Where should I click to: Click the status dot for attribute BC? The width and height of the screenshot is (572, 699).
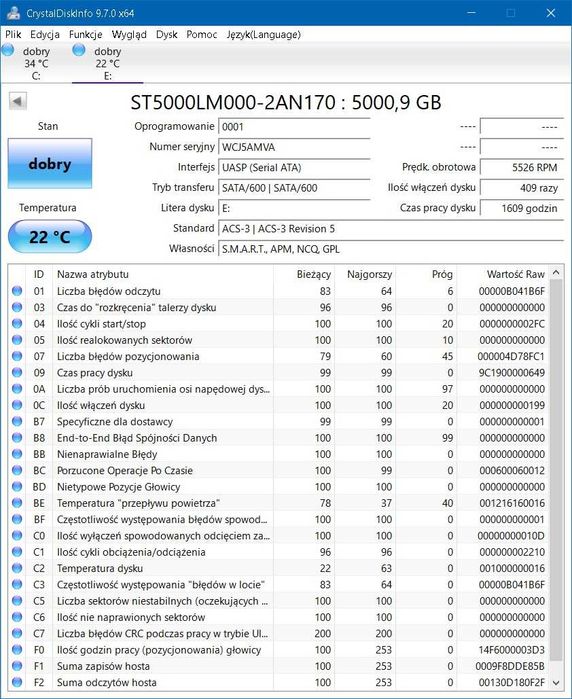coord(17,470)
